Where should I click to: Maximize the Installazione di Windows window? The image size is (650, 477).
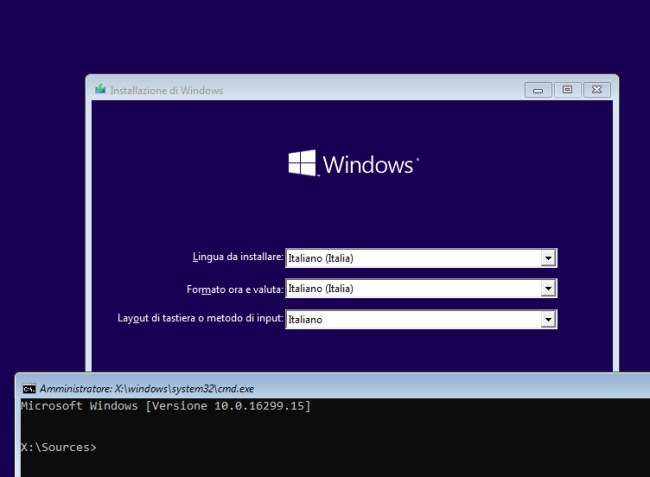coord(567,90)
